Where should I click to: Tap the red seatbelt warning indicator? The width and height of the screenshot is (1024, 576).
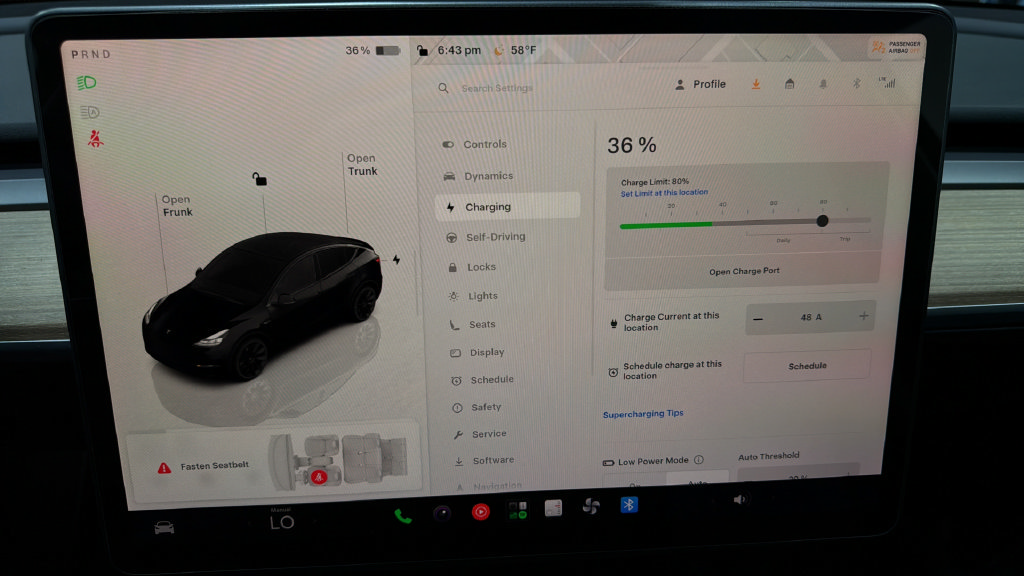point(95,138)
